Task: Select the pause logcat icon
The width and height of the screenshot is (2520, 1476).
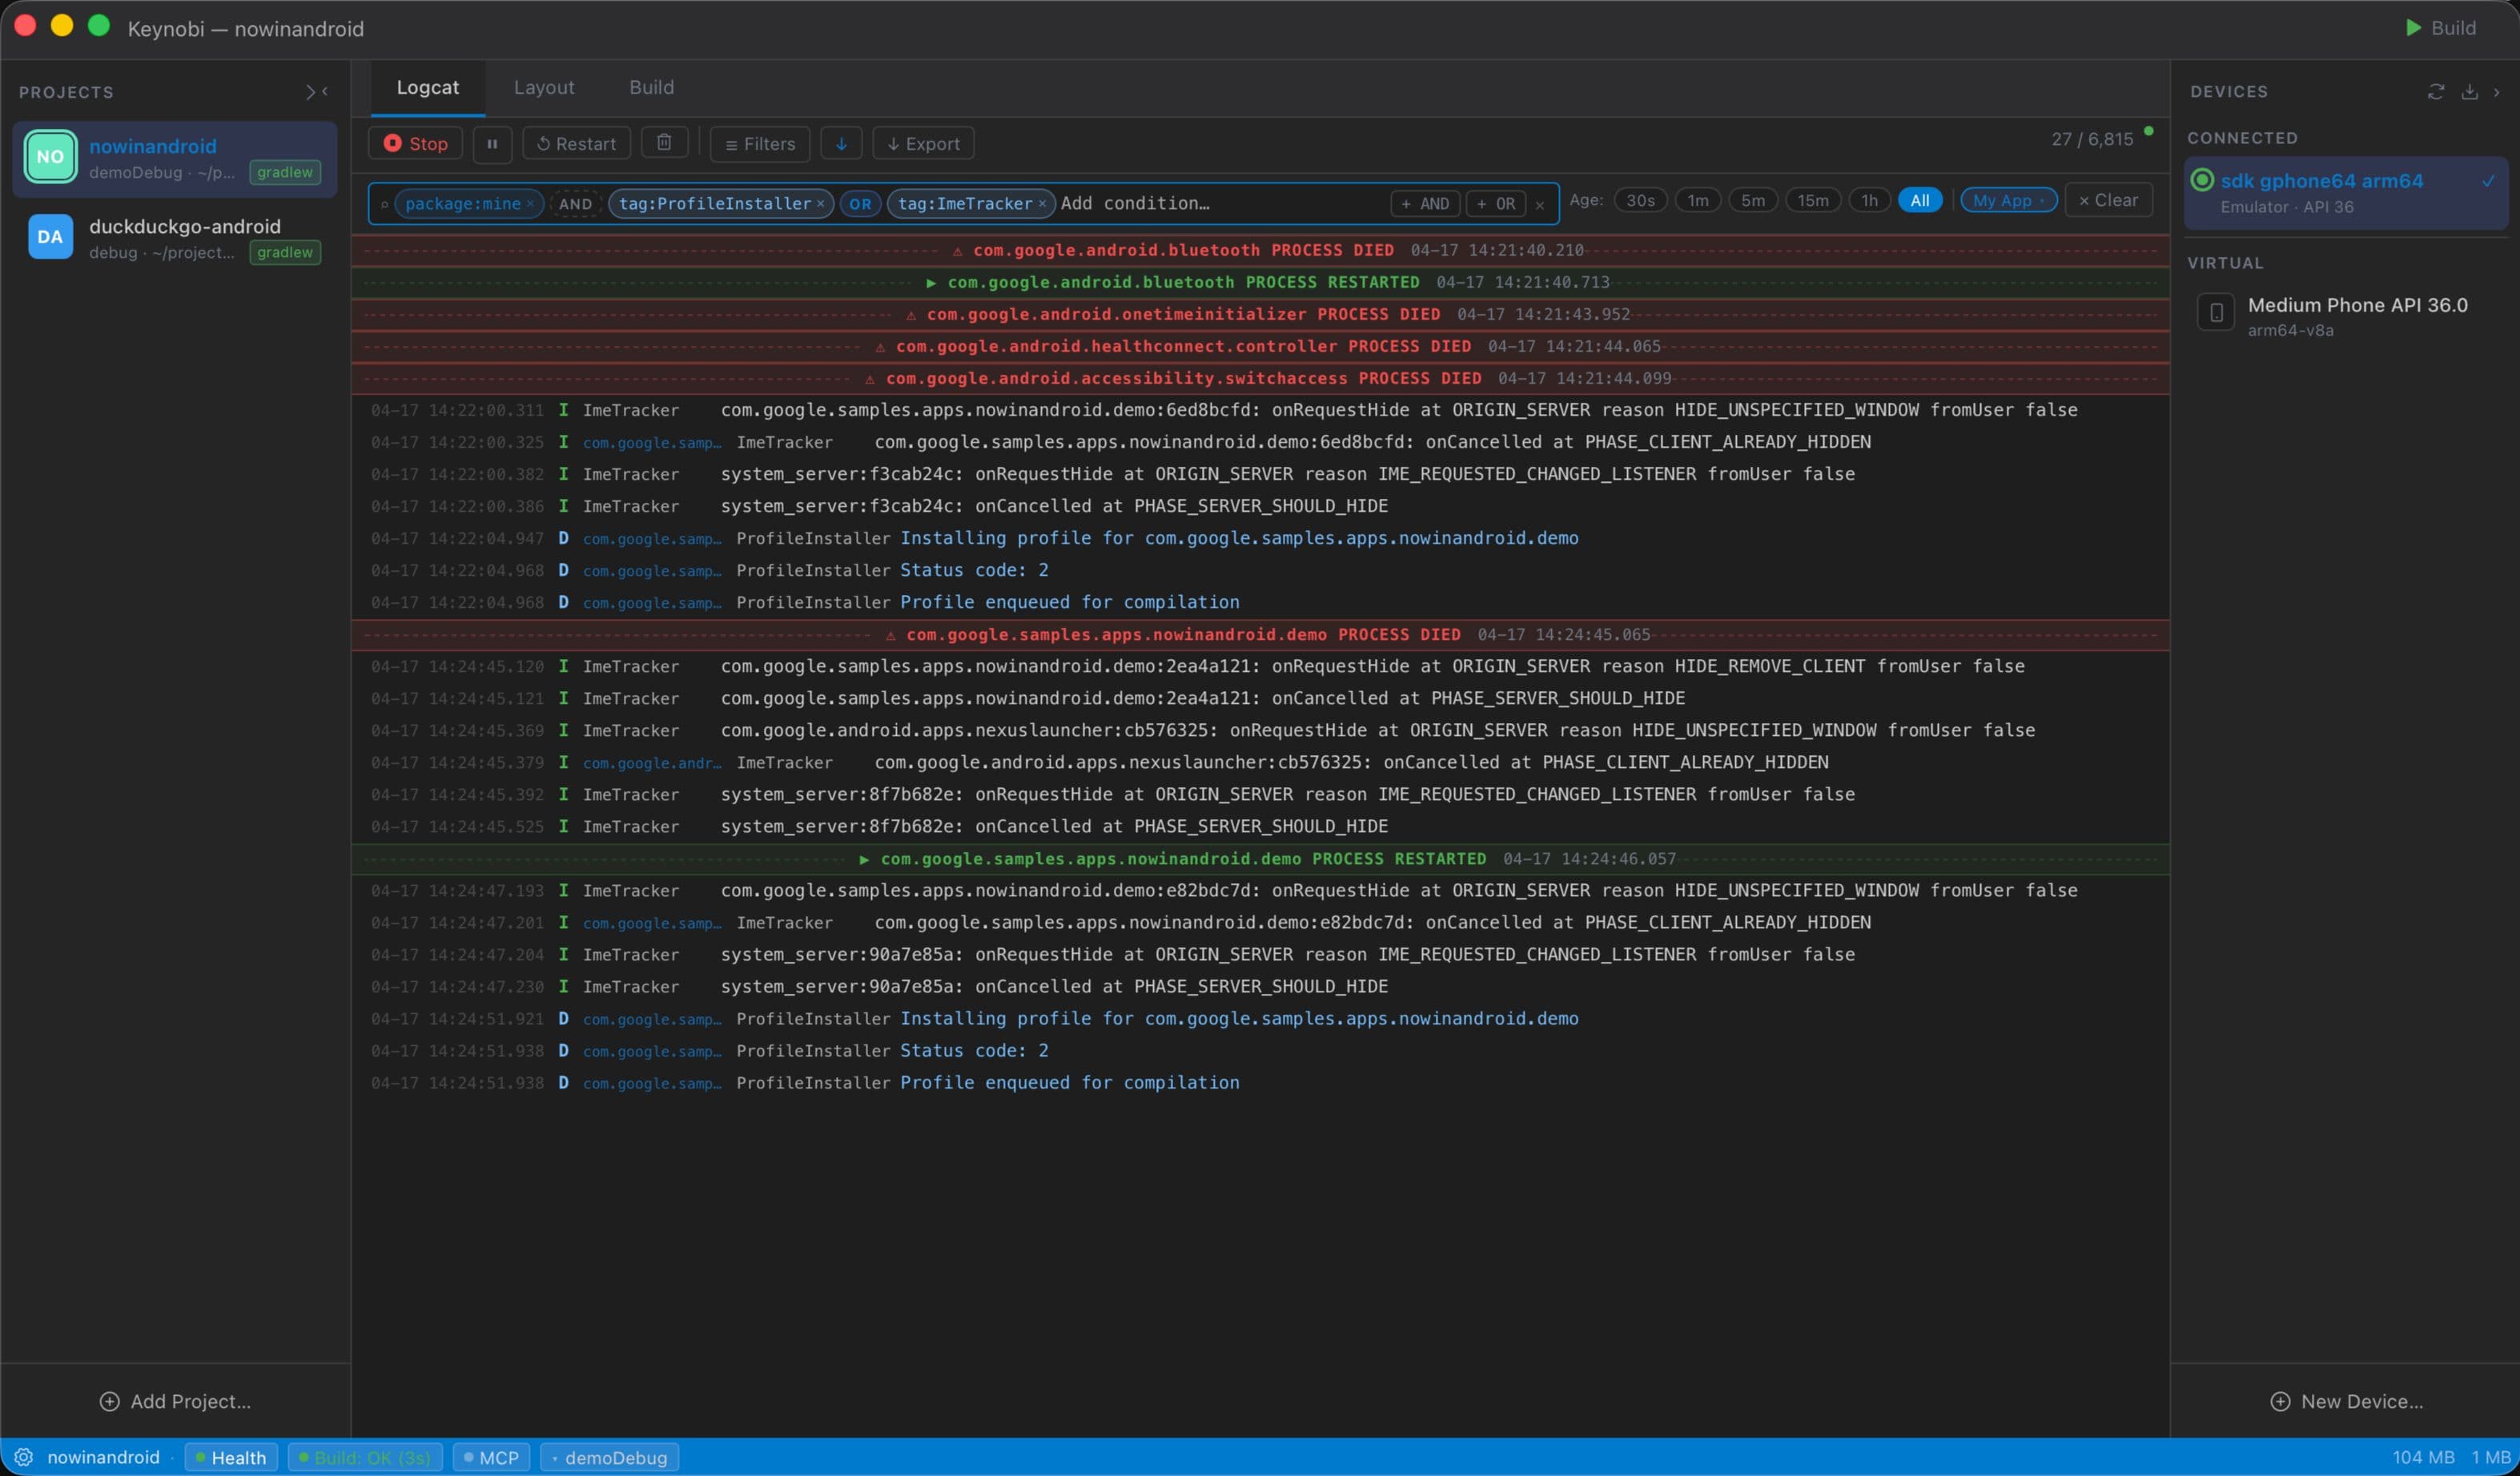Action: pyautogui.click(x=492, y=143)
